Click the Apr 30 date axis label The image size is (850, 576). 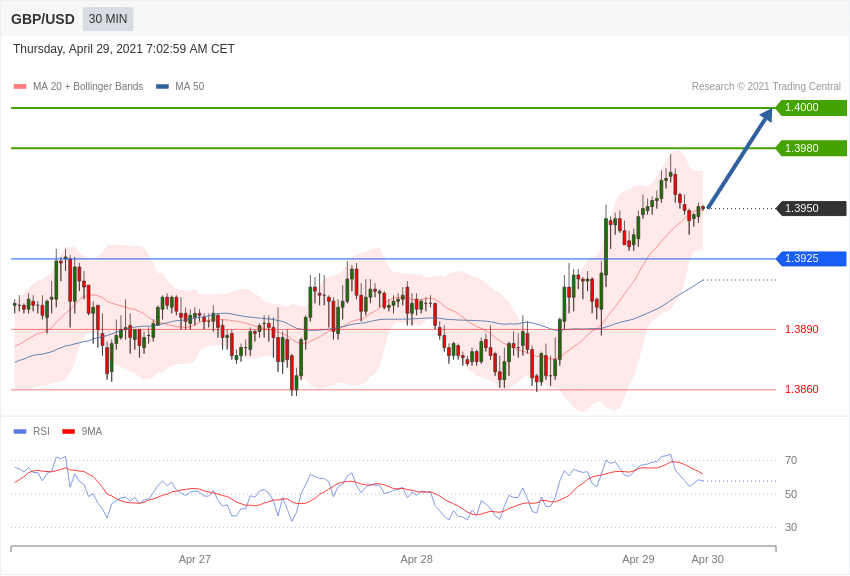[x=707, y=559]
